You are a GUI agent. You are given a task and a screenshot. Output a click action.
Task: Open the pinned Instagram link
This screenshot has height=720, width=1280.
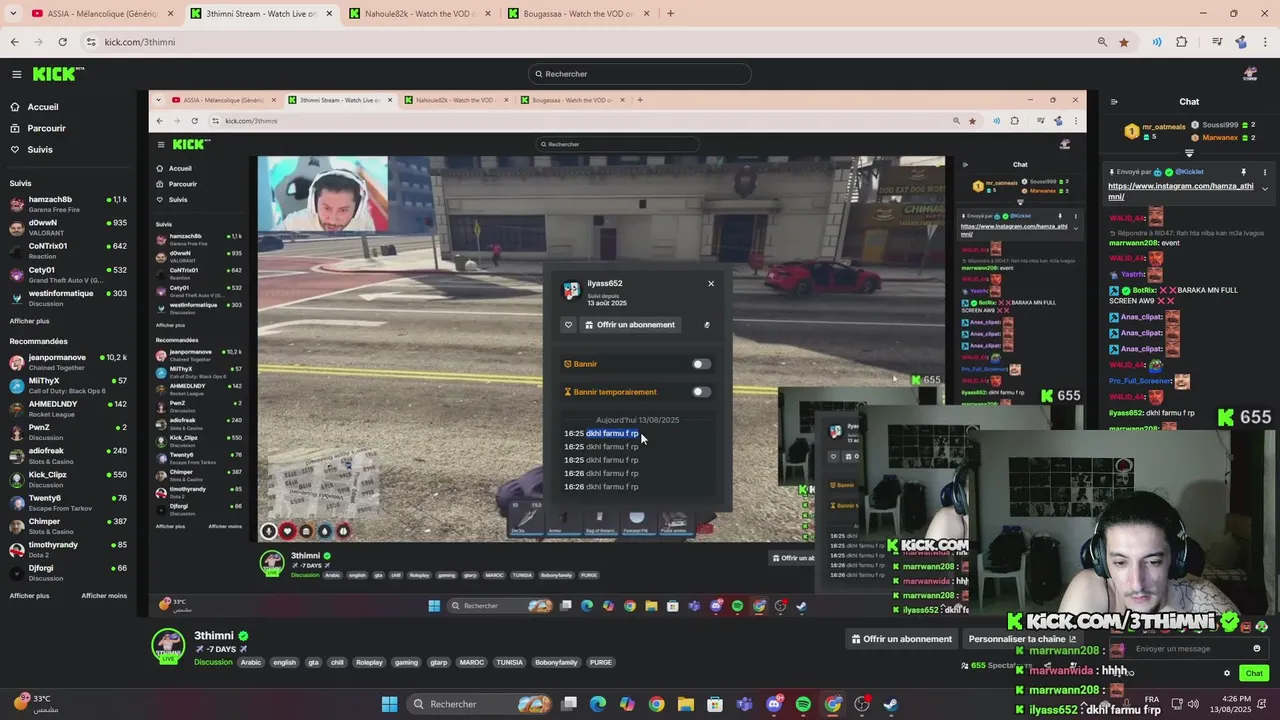[x=1180, y=191]
